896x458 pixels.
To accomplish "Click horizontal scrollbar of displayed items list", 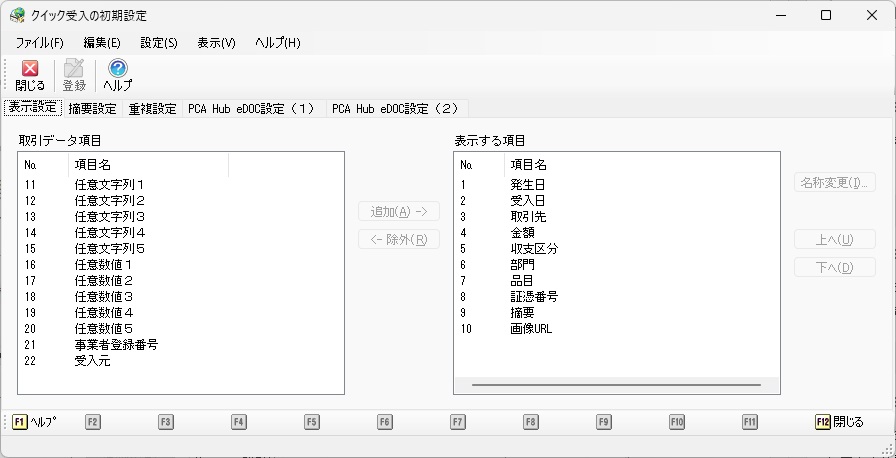I will (x=615, y=384).
